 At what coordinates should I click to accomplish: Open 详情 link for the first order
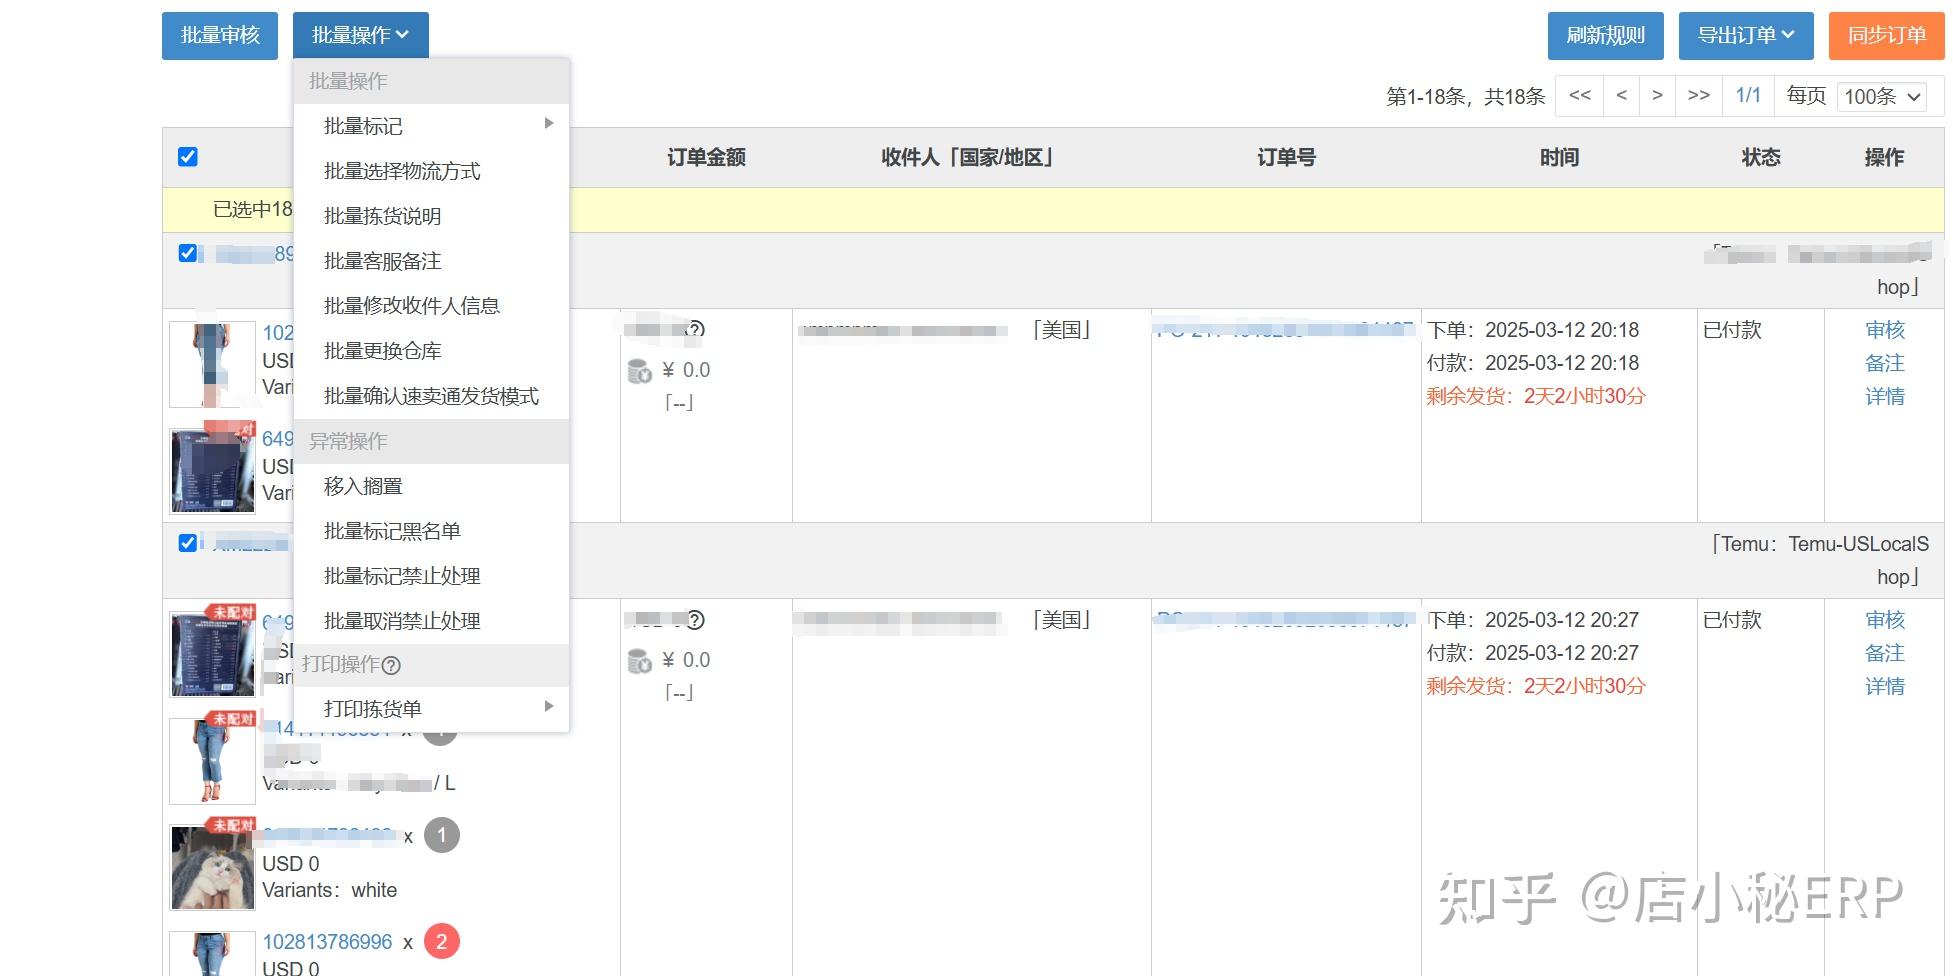pos(1884,396)
